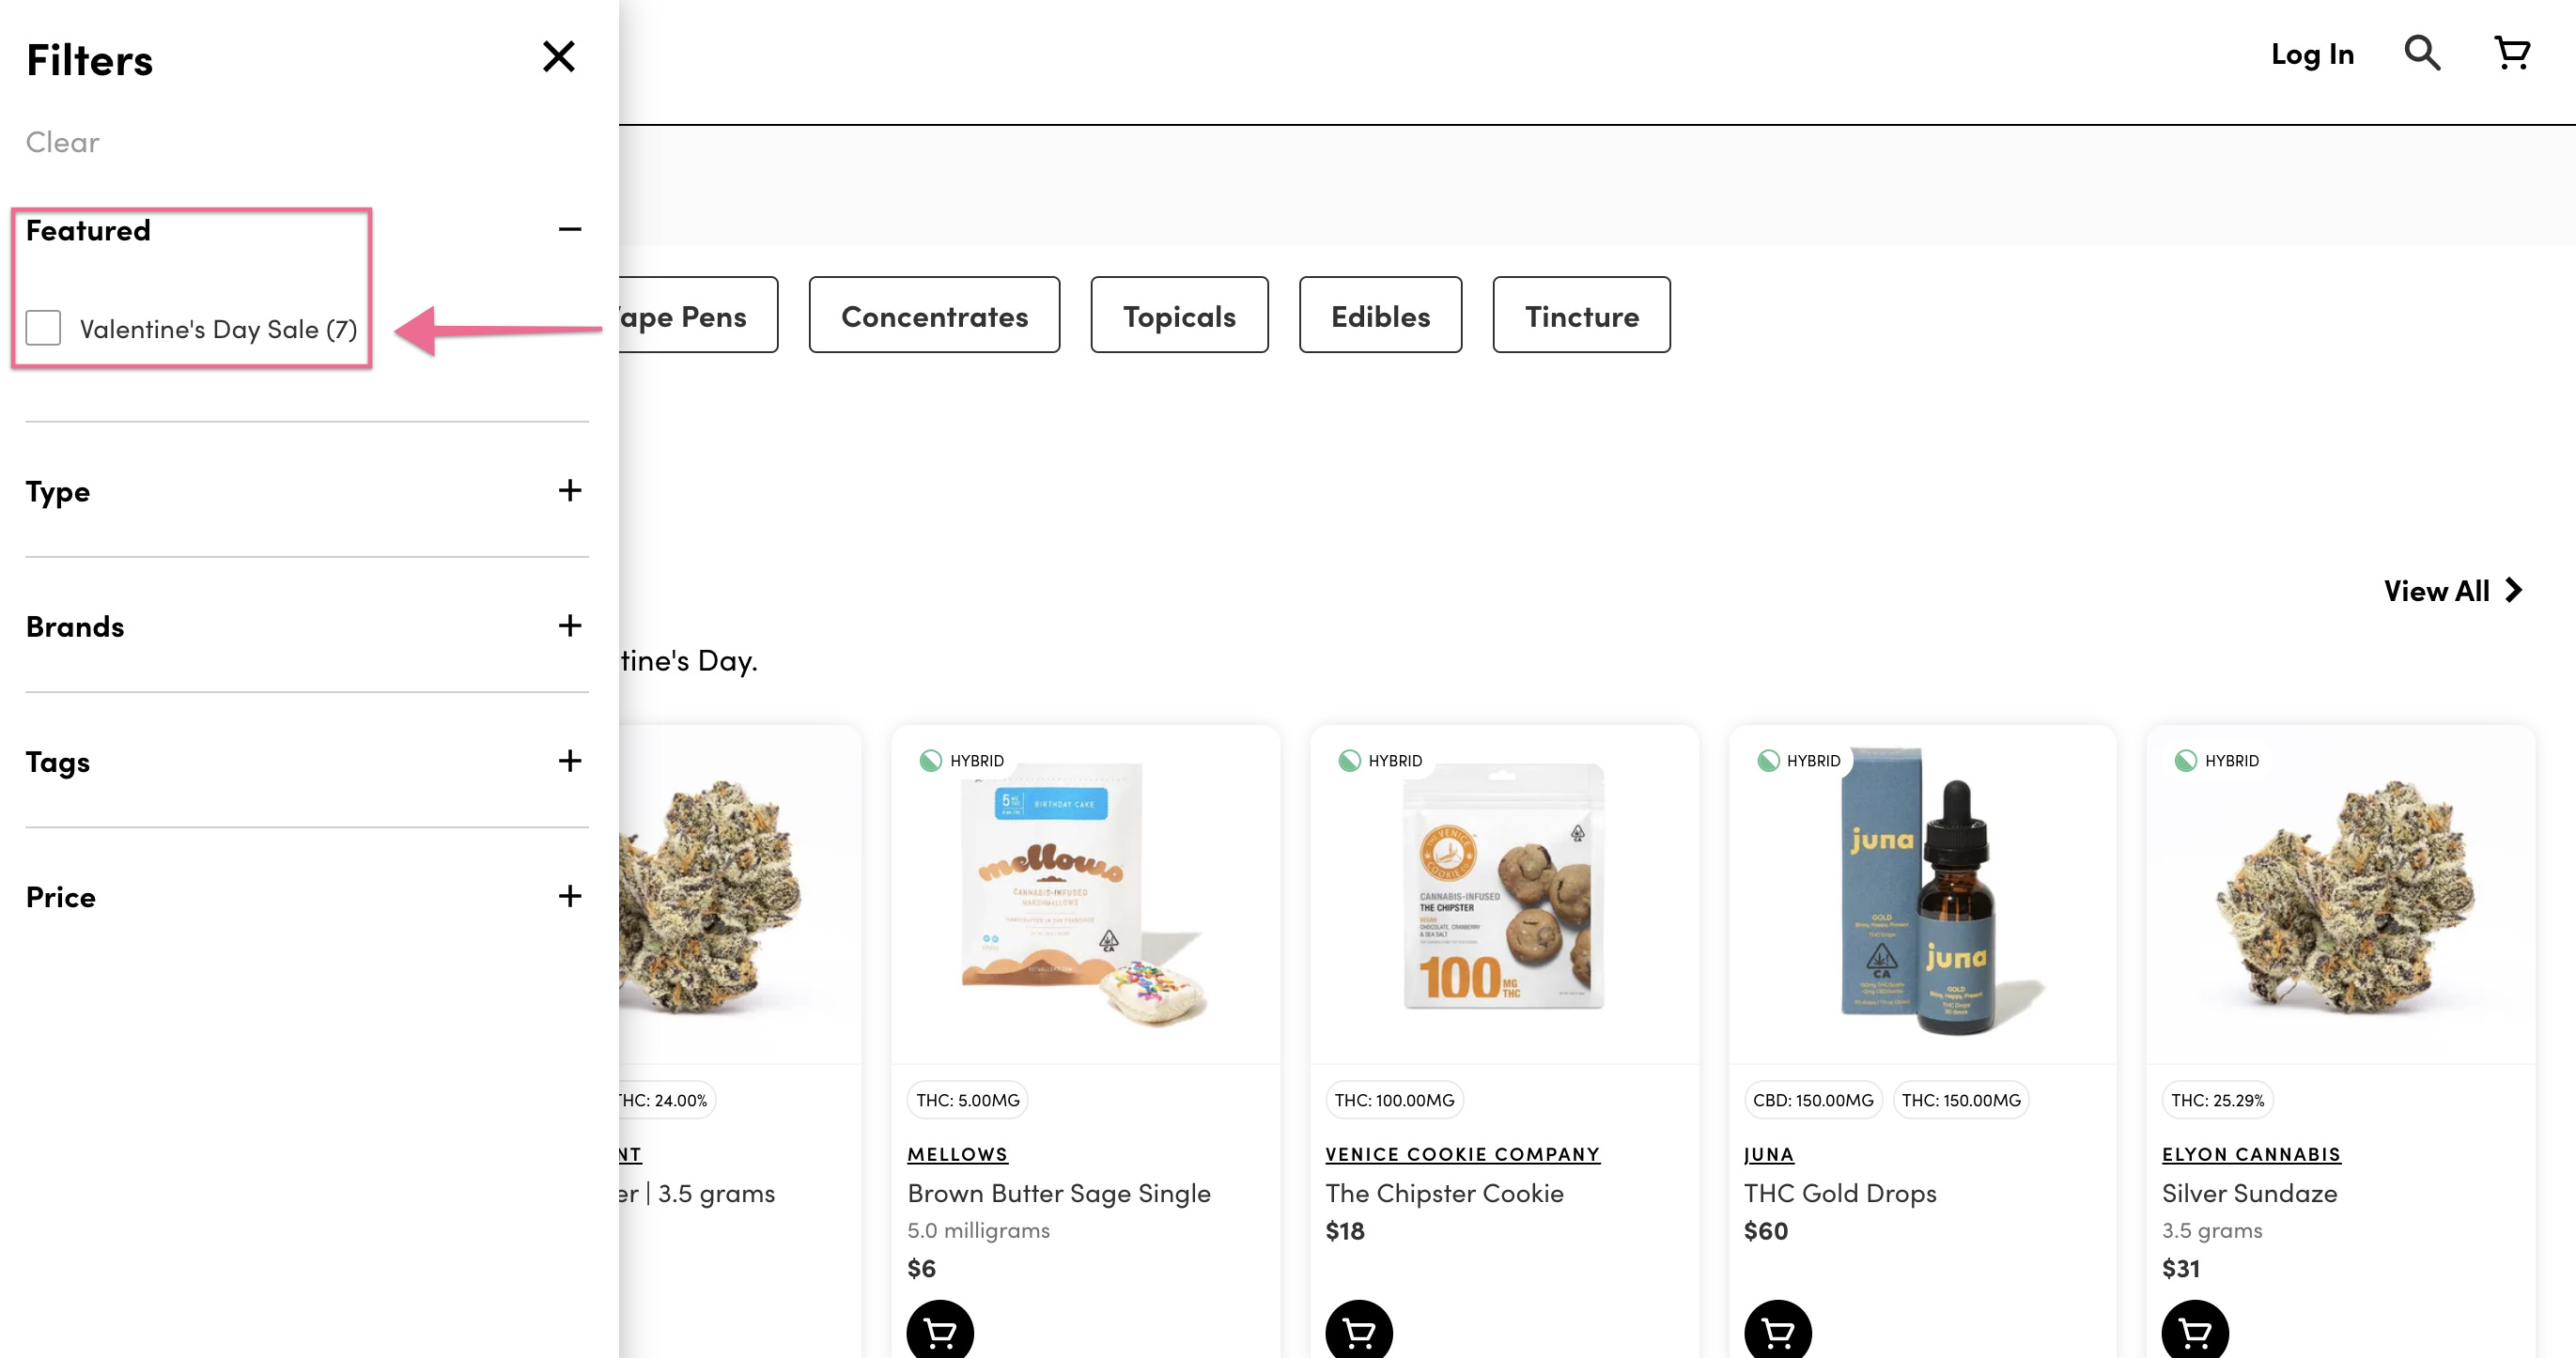Screen dimensions: 2576x1358
Task: Select the Vape Pens category tab
Action: click(x=698, y=315)
